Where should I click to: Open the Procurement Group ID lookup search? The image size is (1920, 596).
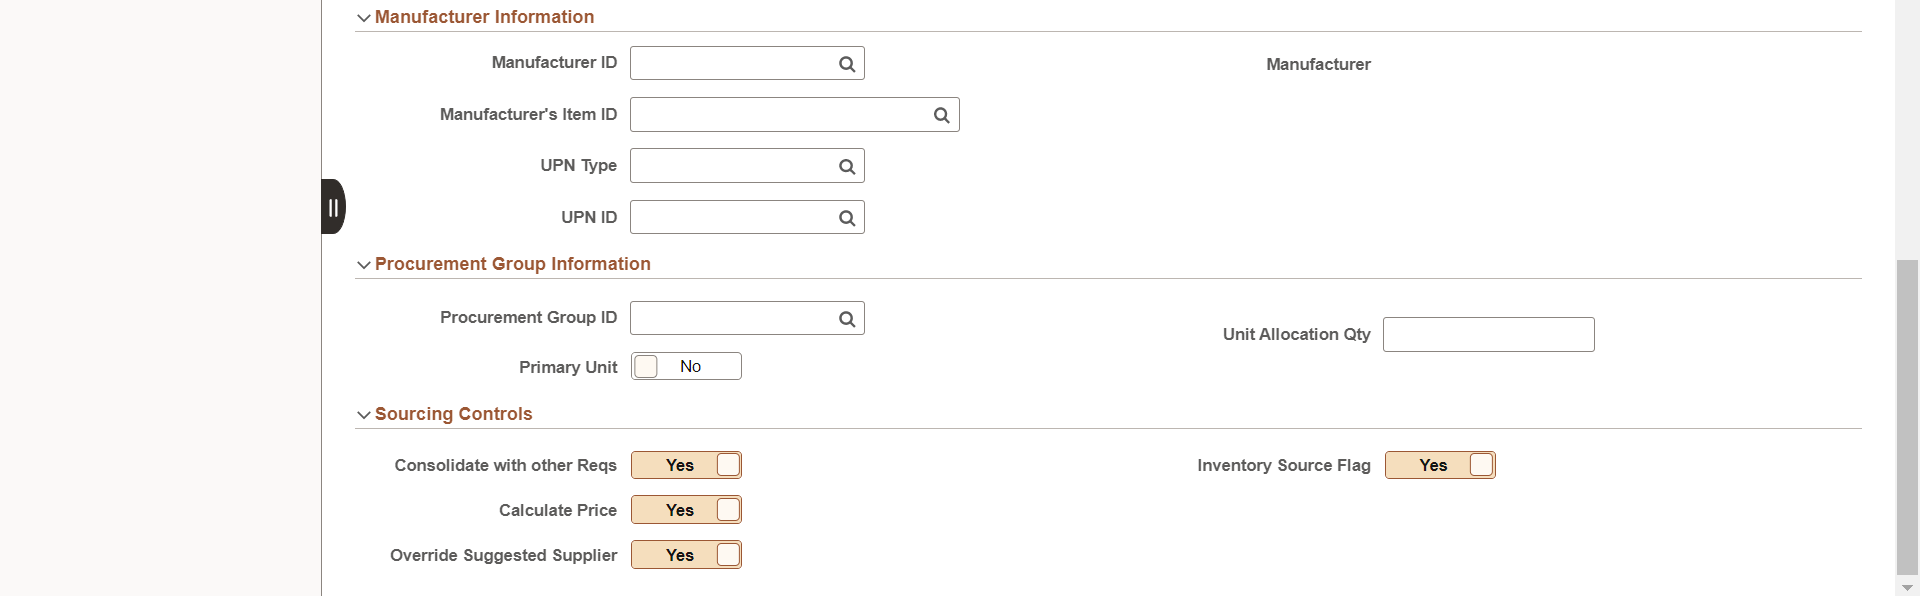[846, 317]
